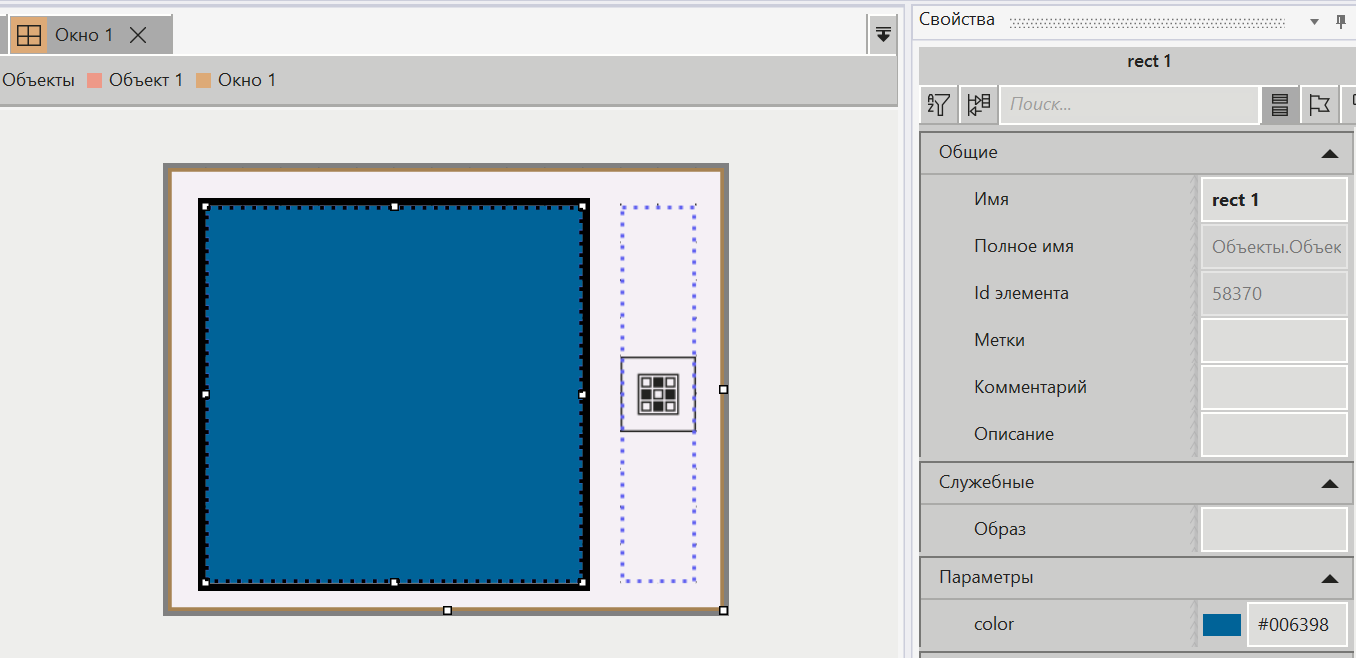This screenshot has height=658, width=1356.
Task: Click the grid pattern widget on canvas
Action: [658, 394]
